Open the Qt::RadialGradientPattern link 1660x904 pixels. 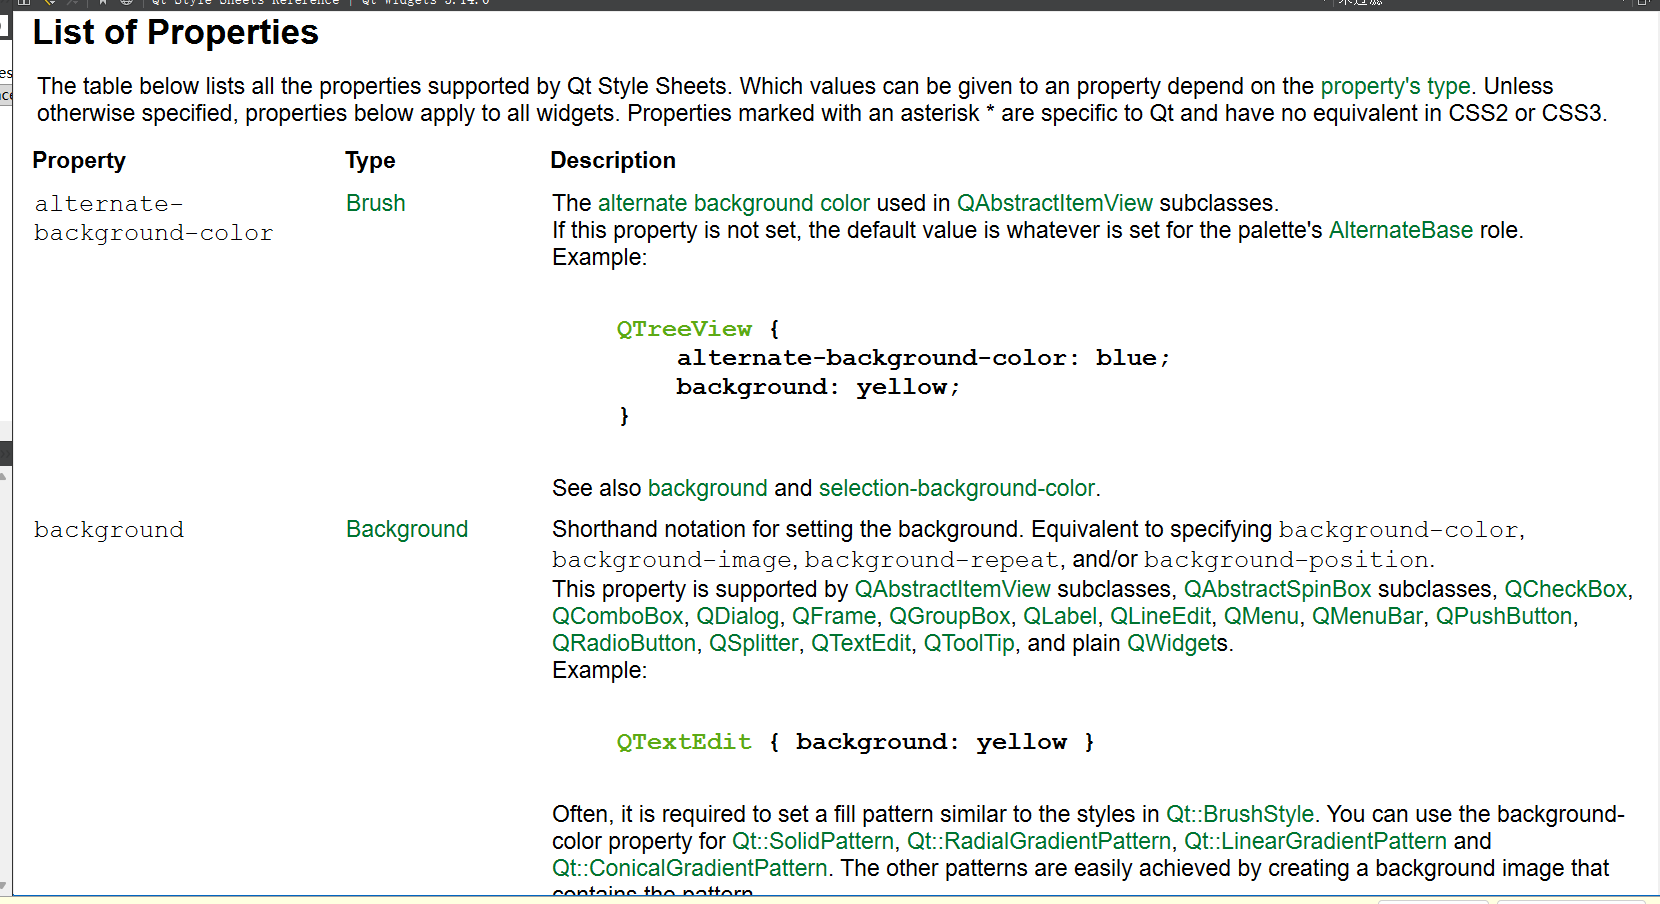pyautogui.click(x=1039, y=841)
